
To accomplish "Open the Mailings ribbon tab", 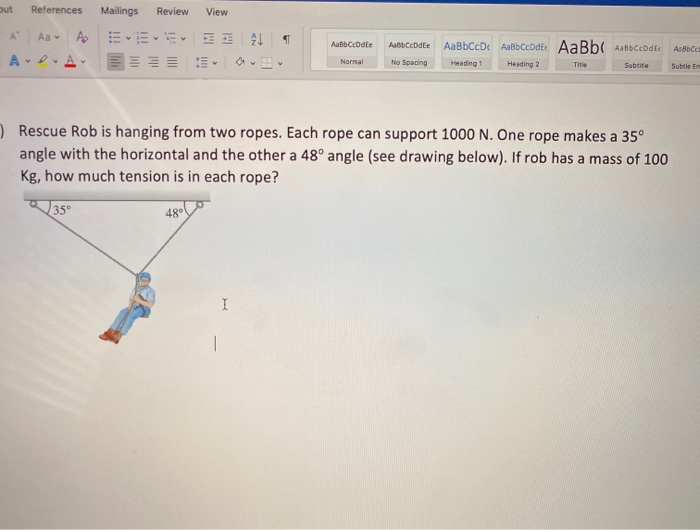I will [x=119, y=11].
